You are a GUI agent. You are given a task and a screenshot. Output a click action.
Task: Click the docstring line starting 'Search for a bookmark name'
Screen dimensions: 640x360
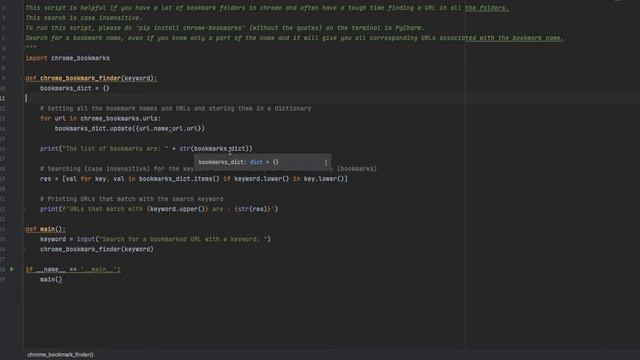point(294,38)
